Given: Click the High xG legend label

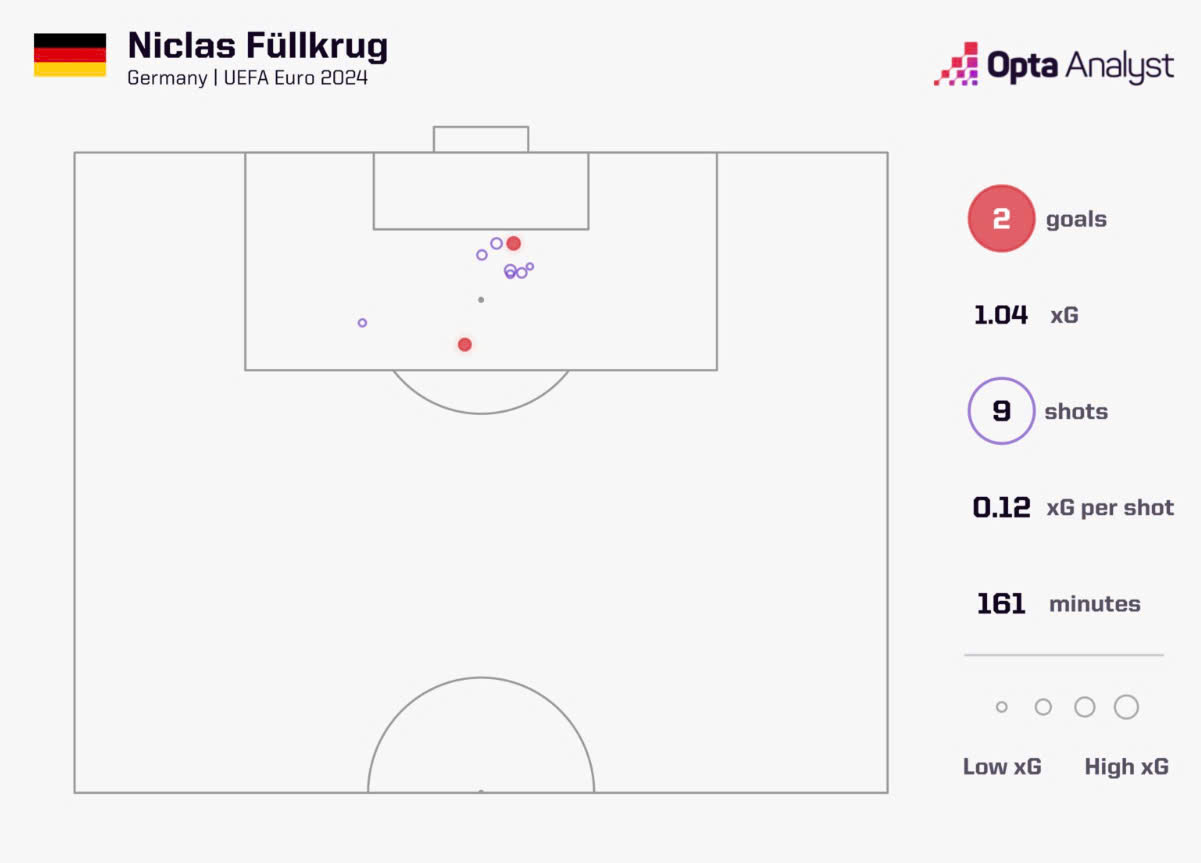Looking at the screenshot, I should pos(1126,767).
